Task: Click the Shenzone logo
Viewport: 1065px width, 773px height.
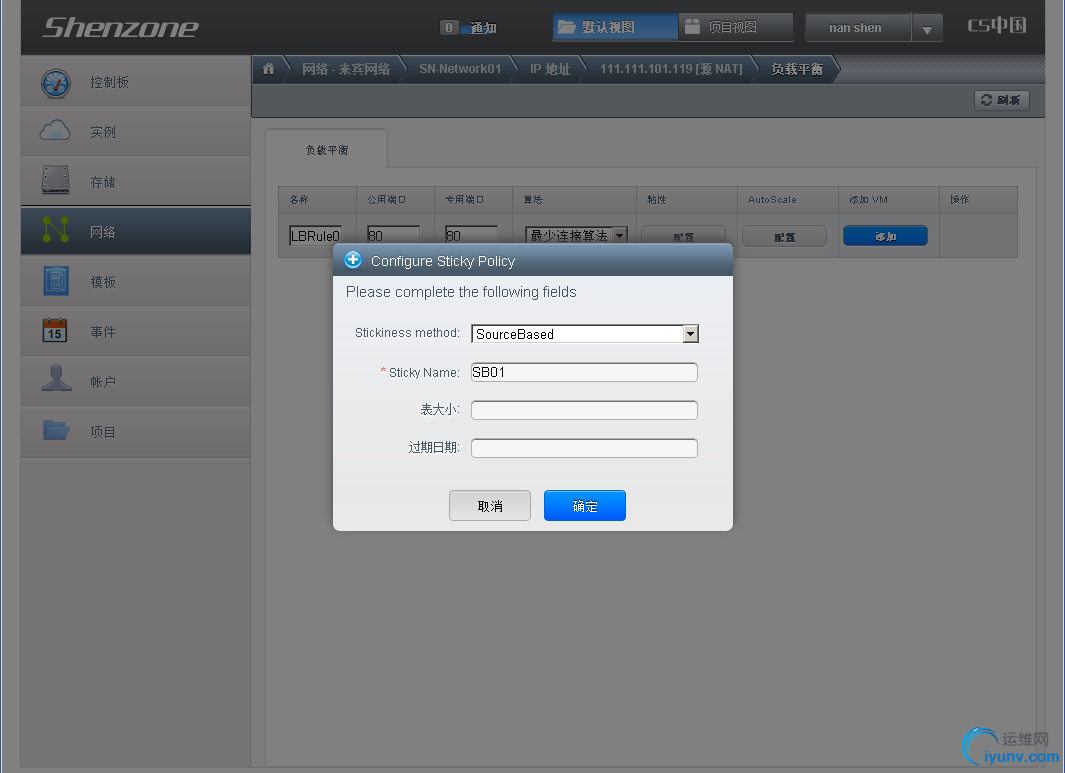Action: click(120, 27)
